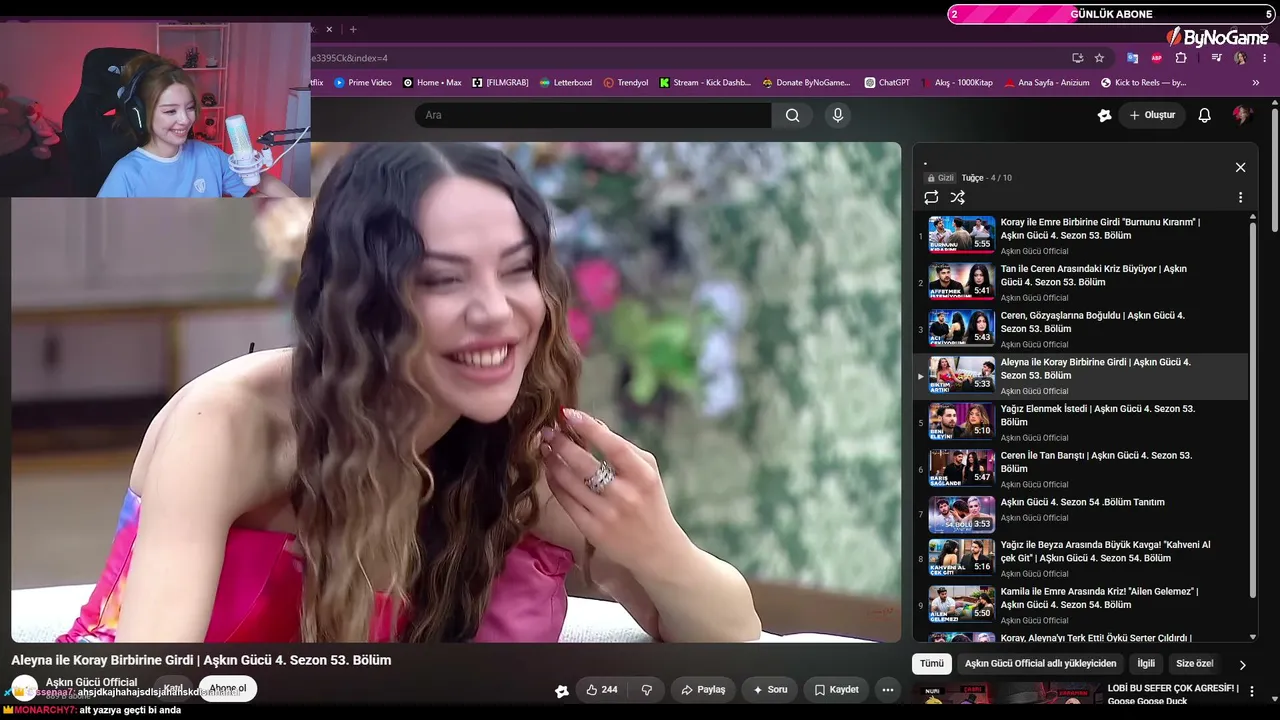Click the YouTube search magnifier button

pyautogui.click(x=792, y=115)
